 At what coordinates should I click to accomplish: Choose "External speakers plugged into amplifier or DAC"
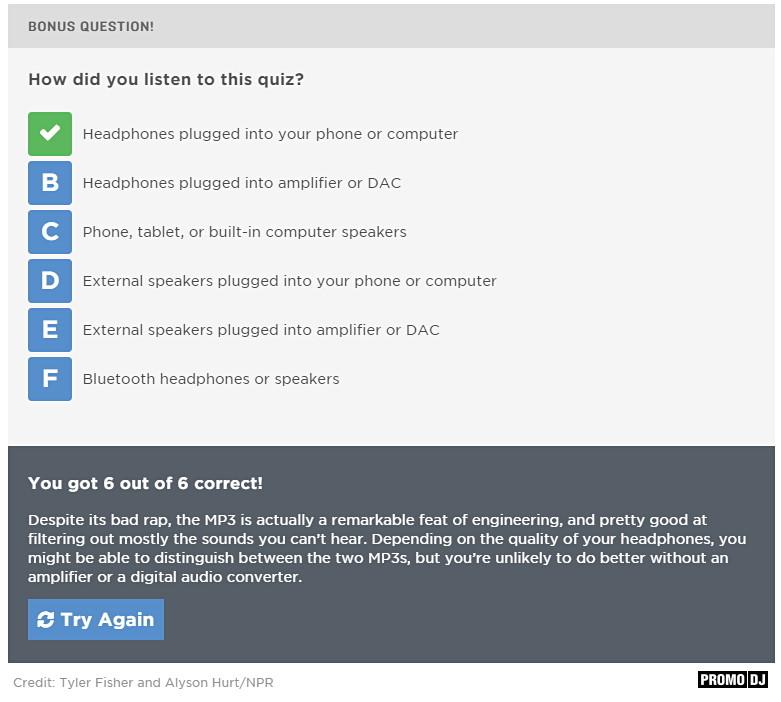pyautogui.click(x=261, y=330)
